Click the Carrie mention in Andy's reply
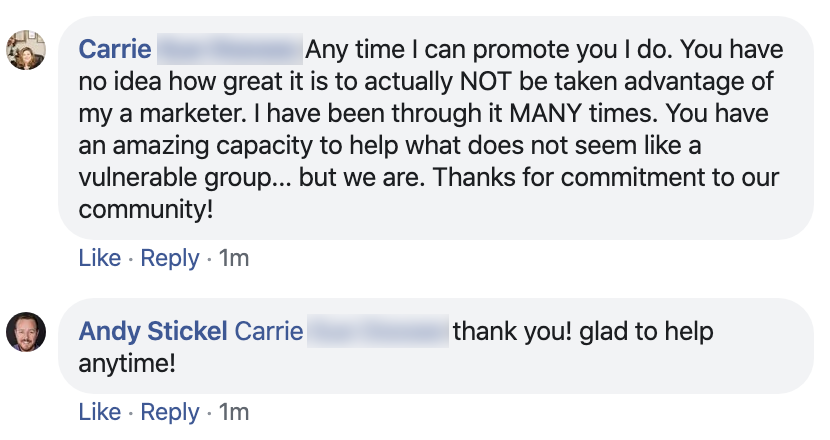 click(269, 331)
